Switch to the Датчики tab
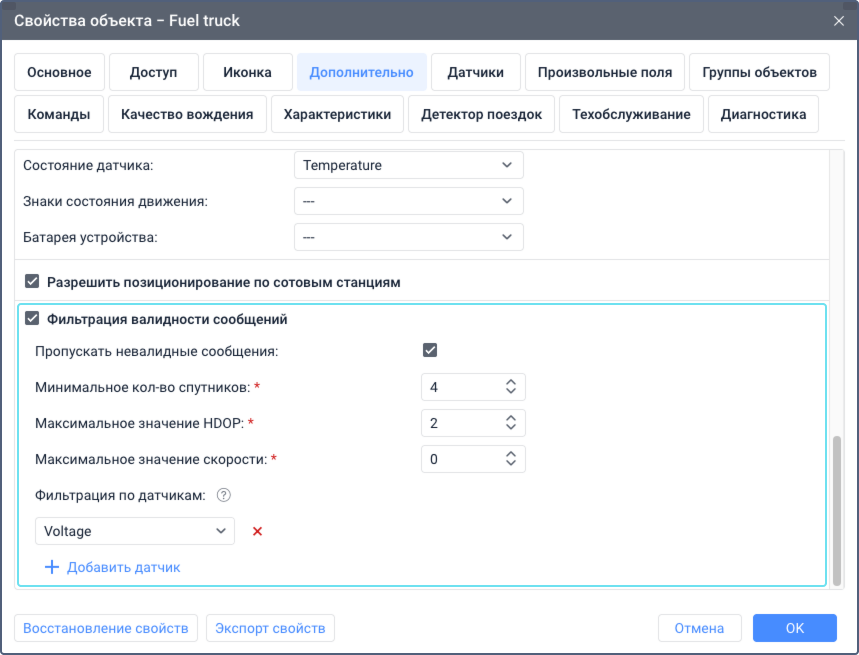Image resolution: width=859 pixels, height=655 pixels. pos(475,72)
